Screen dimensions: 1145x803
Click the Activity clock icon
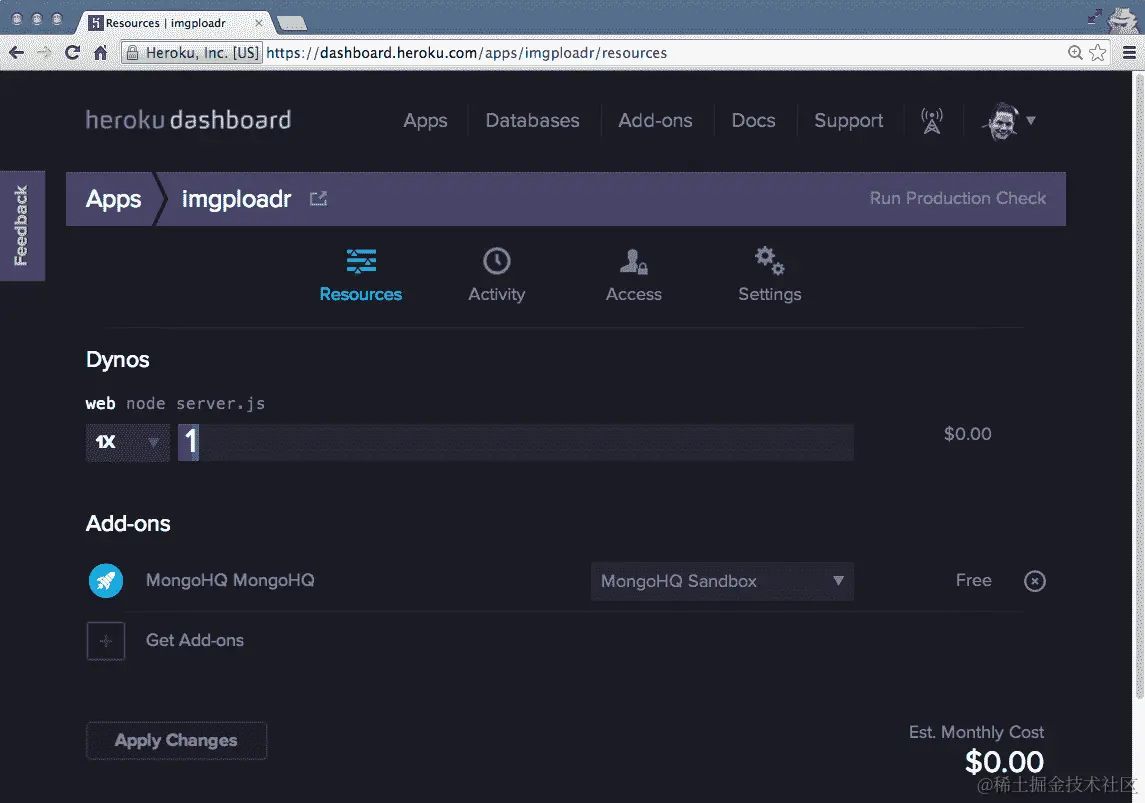tap(497, 261)
